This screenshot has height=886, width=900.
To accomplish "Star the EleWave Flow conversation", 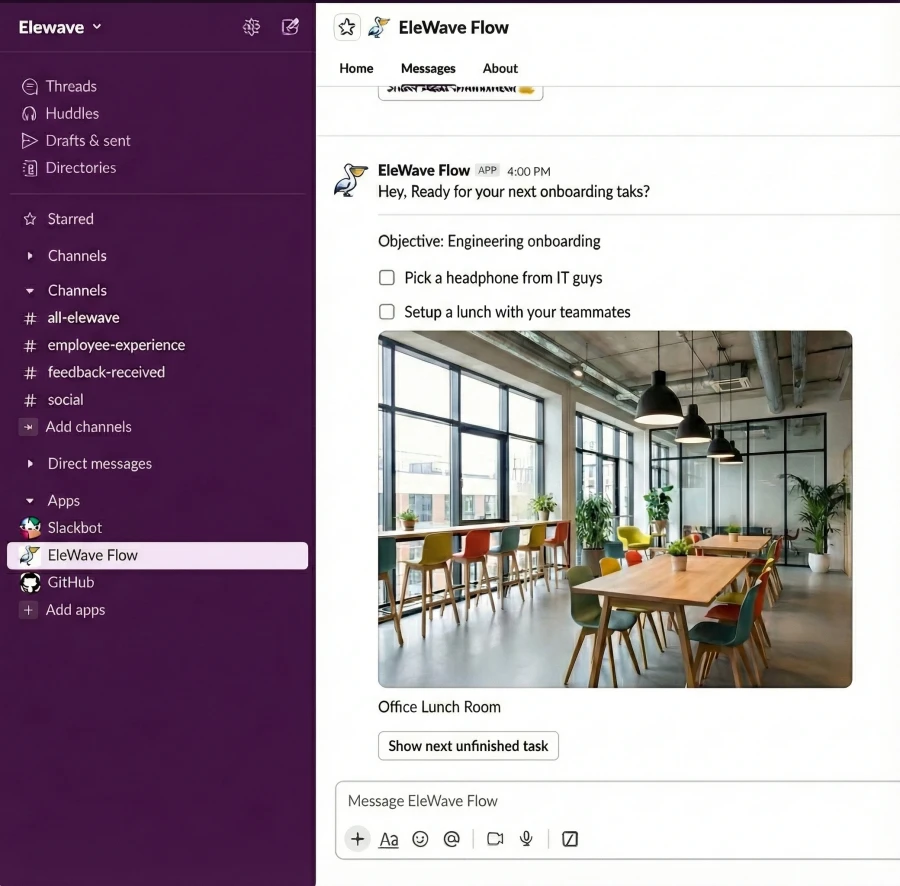I will point(346,27).
